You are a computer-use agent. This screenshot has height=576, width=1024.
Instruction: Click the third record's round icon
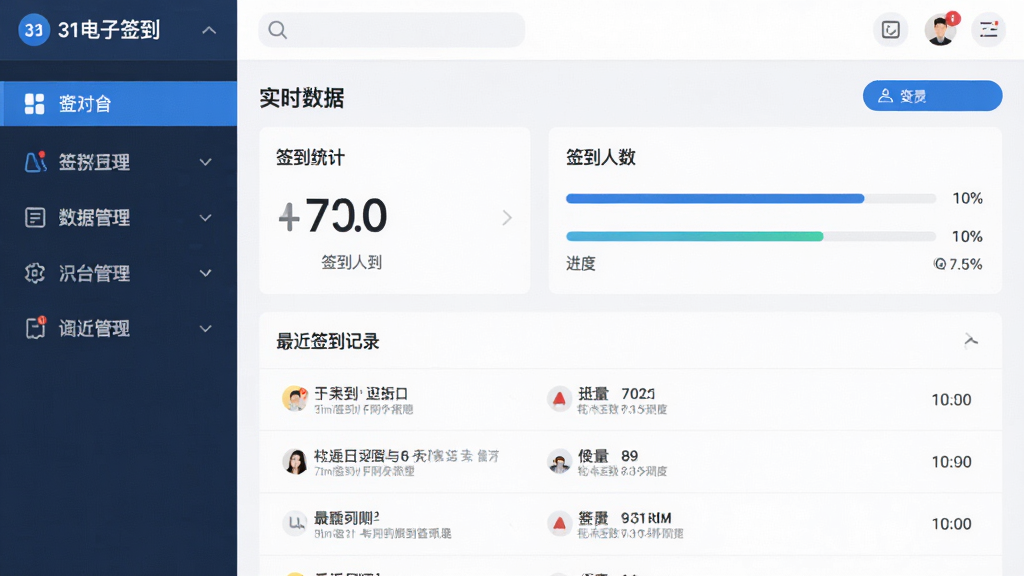(295, 523)
